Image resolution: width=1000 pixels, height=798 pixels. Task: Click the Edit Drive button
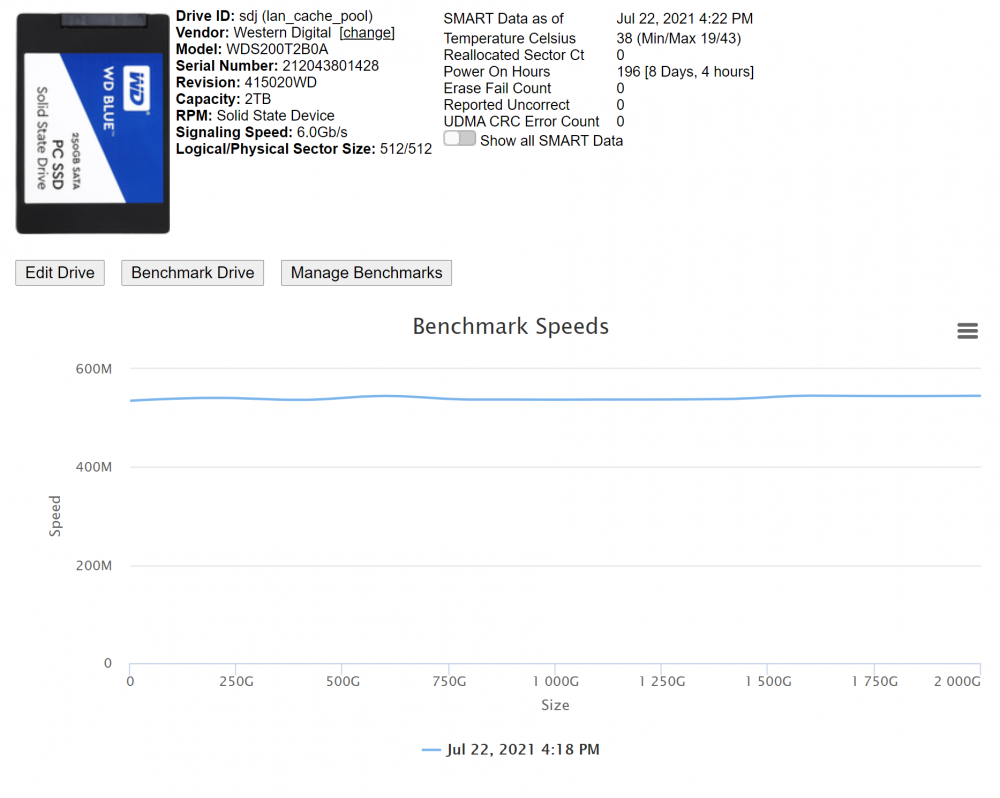pos(60,273)
